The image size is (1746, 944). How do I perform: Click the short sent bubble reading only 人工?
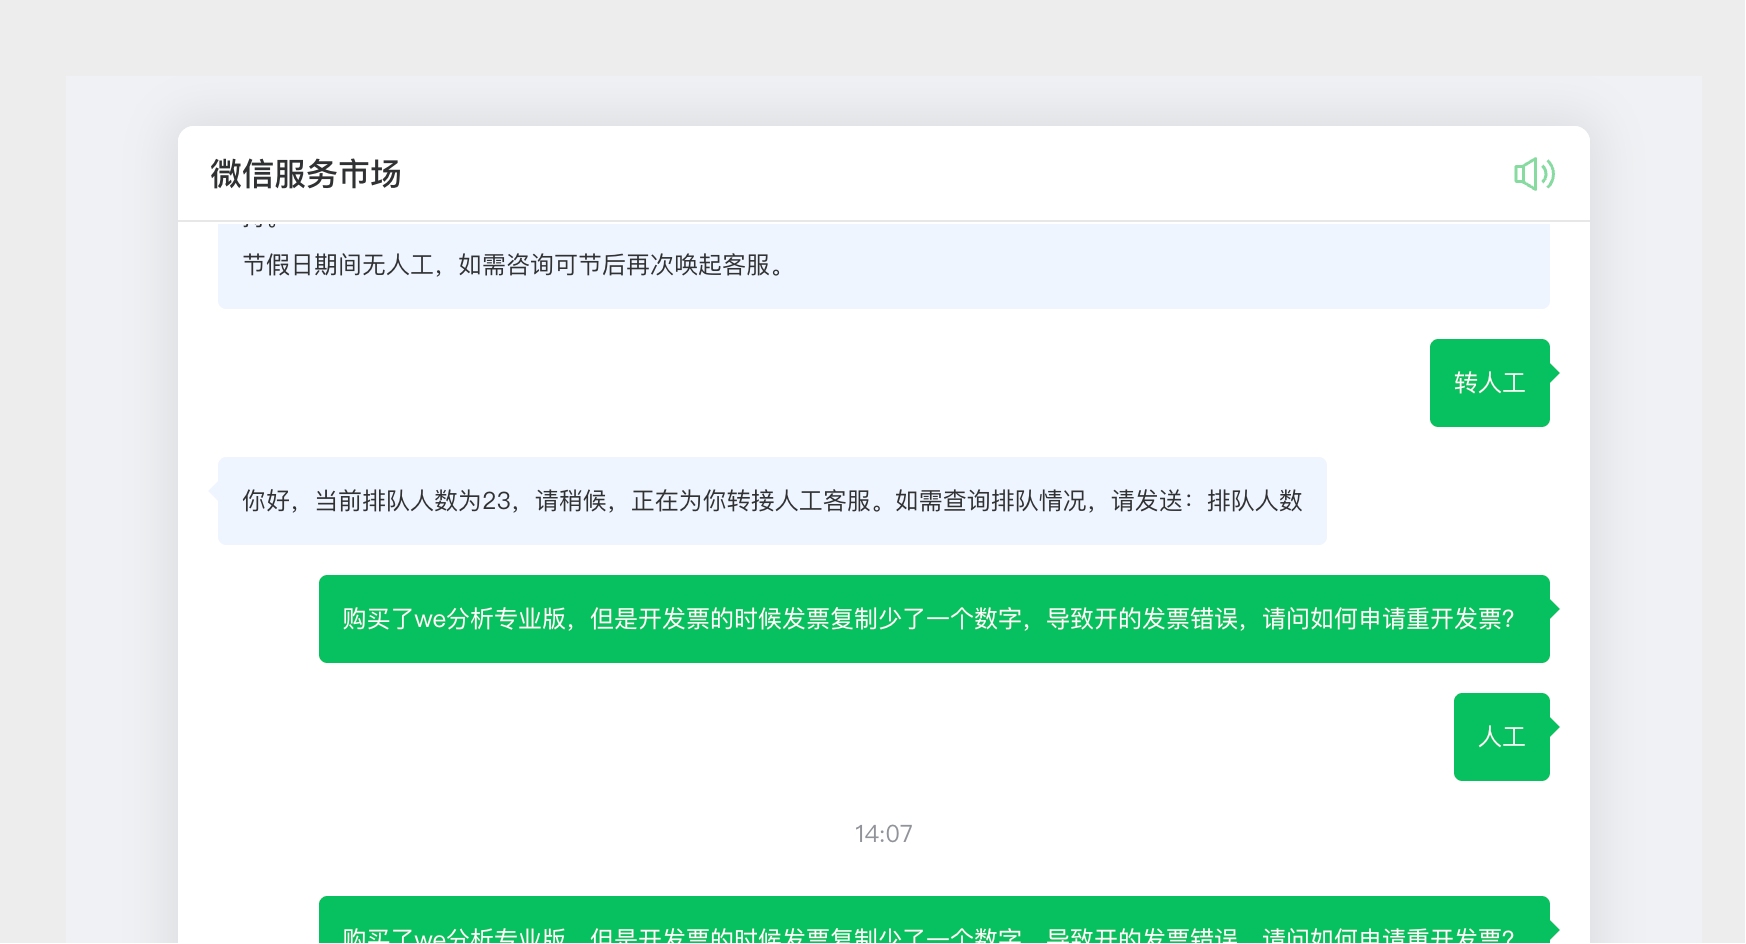coord(1502,737)
